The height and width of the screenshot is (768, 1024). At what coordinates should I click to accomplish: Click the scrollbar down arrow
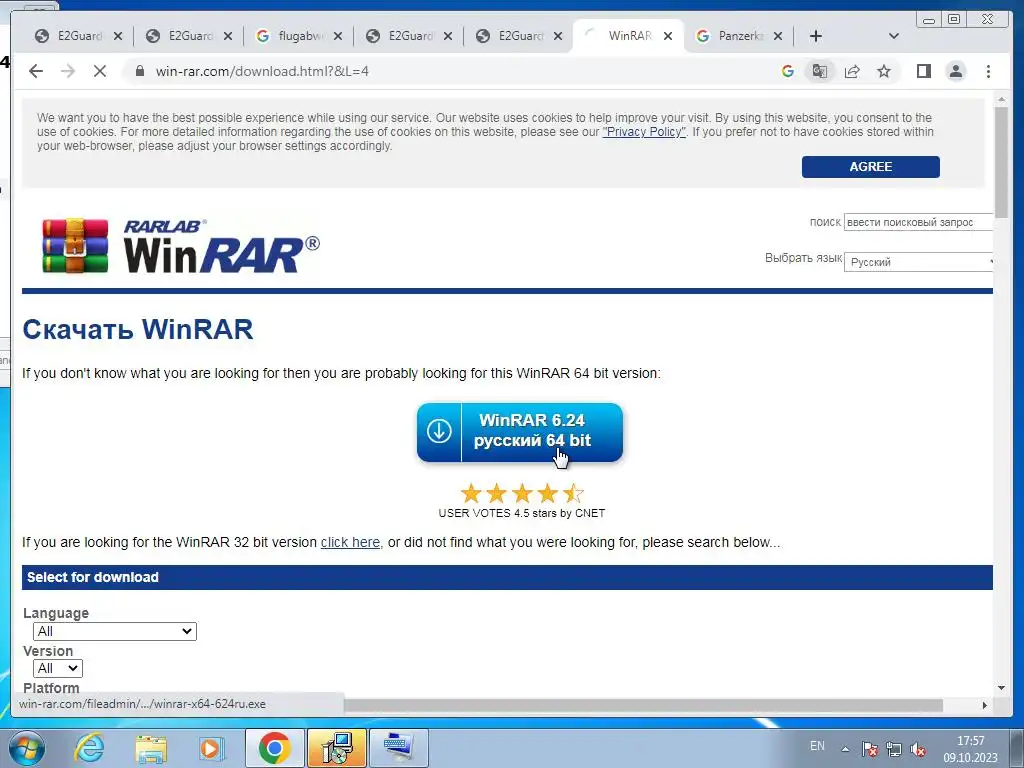pyautogui.click(x=1001, y=687)
